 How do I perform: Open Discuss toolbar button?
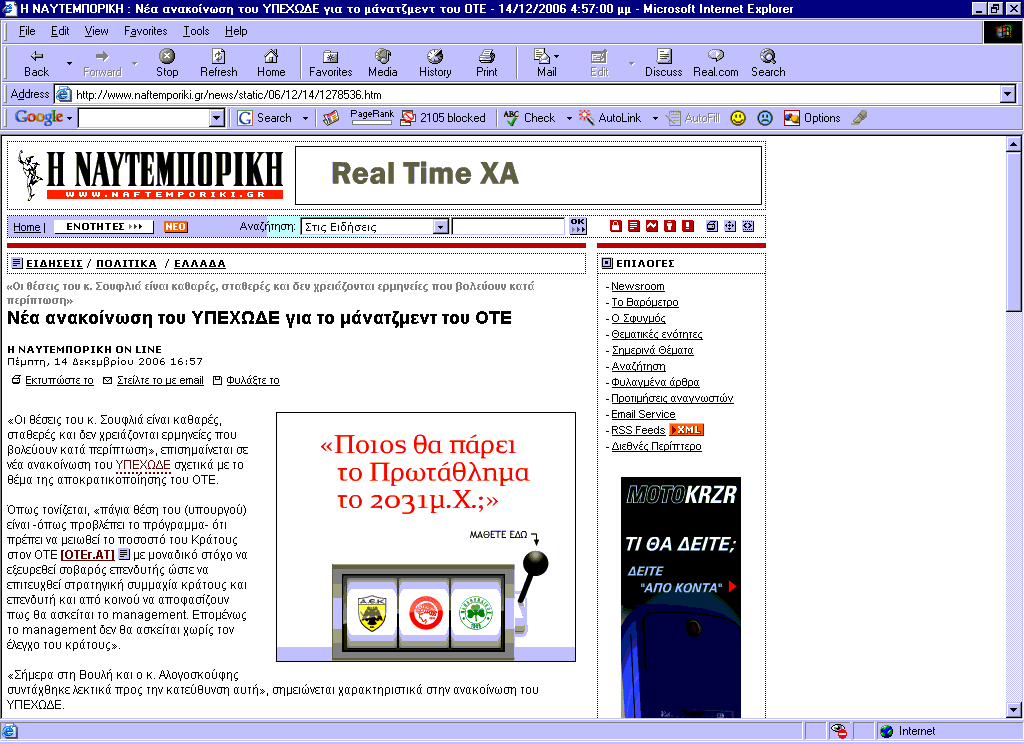pos(664,63)
